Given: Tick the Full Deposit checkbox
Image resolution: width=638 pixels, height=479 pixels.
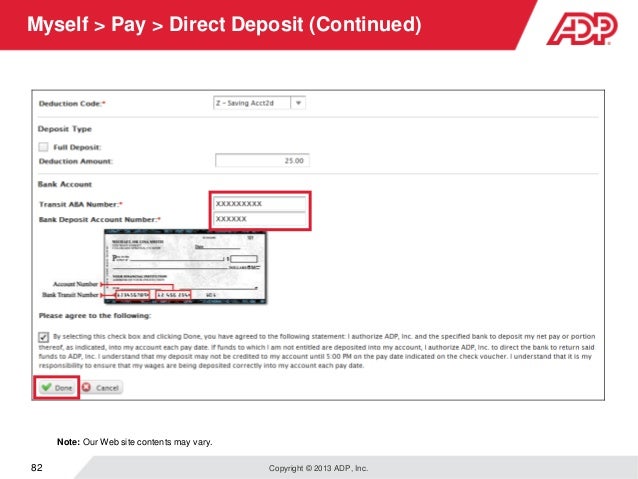Looking at the screenshot, I should pyautogui.click(x=43, y=147).
